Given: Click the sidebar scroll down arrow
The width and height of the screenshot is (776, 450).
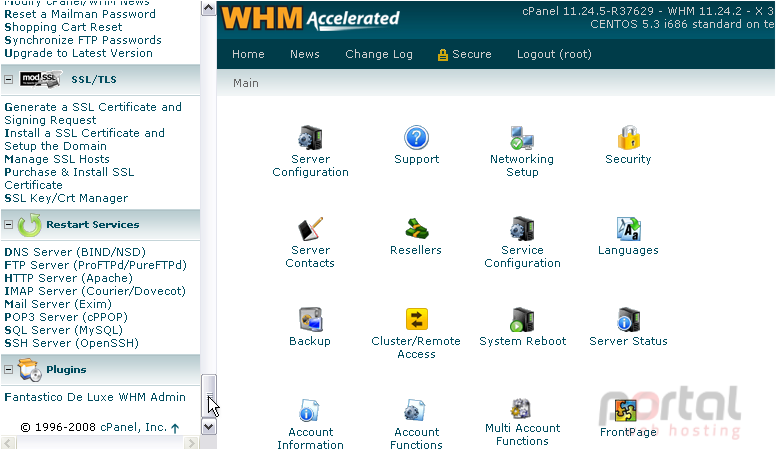Looking at the screenshot, I should coord(209,426).
